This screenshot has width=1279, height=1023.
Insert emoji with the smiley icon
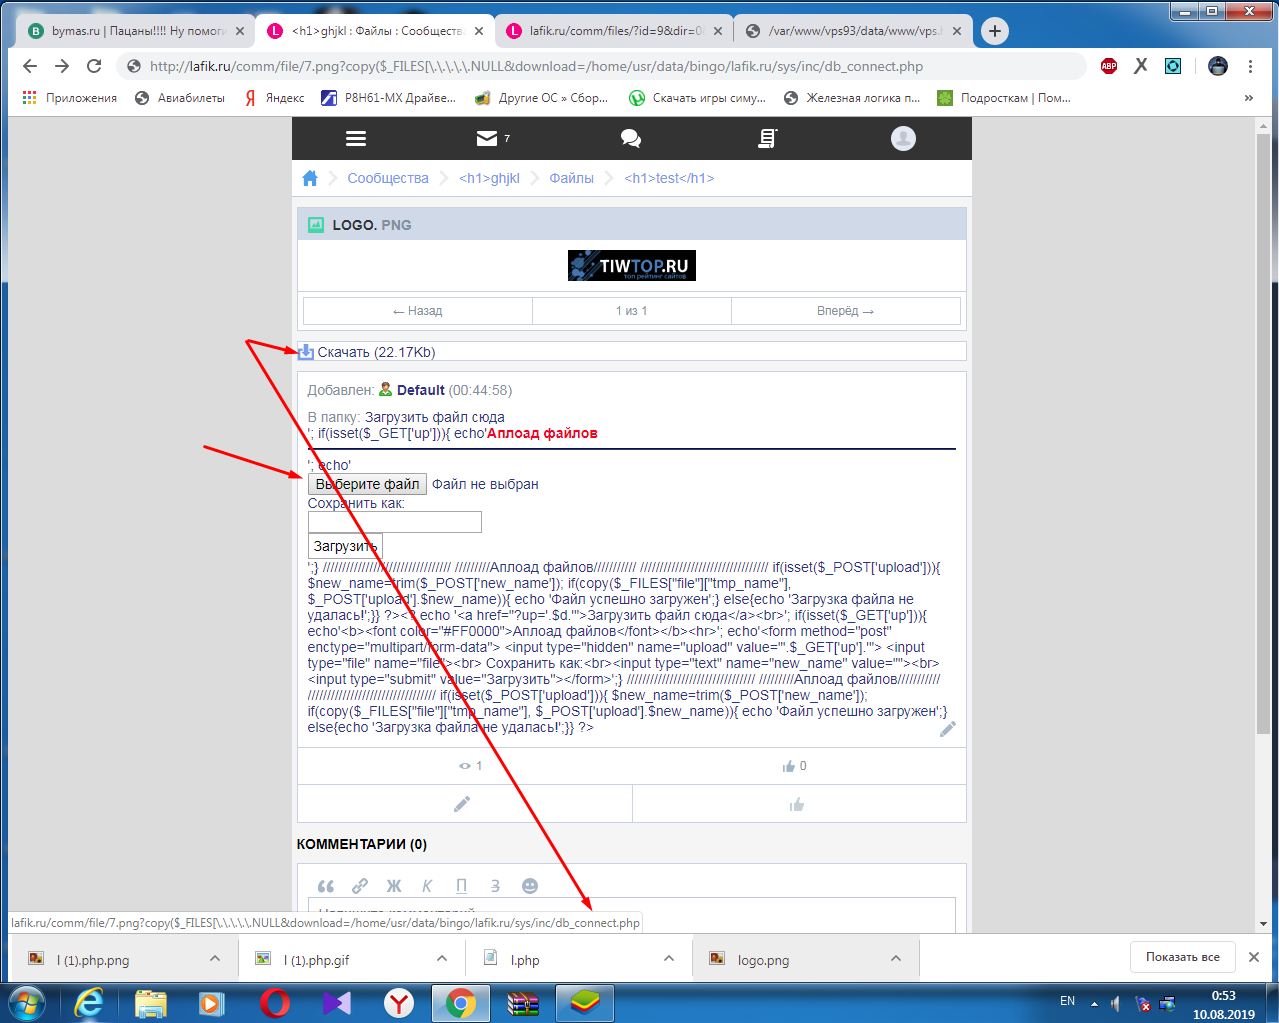(530, 886)
